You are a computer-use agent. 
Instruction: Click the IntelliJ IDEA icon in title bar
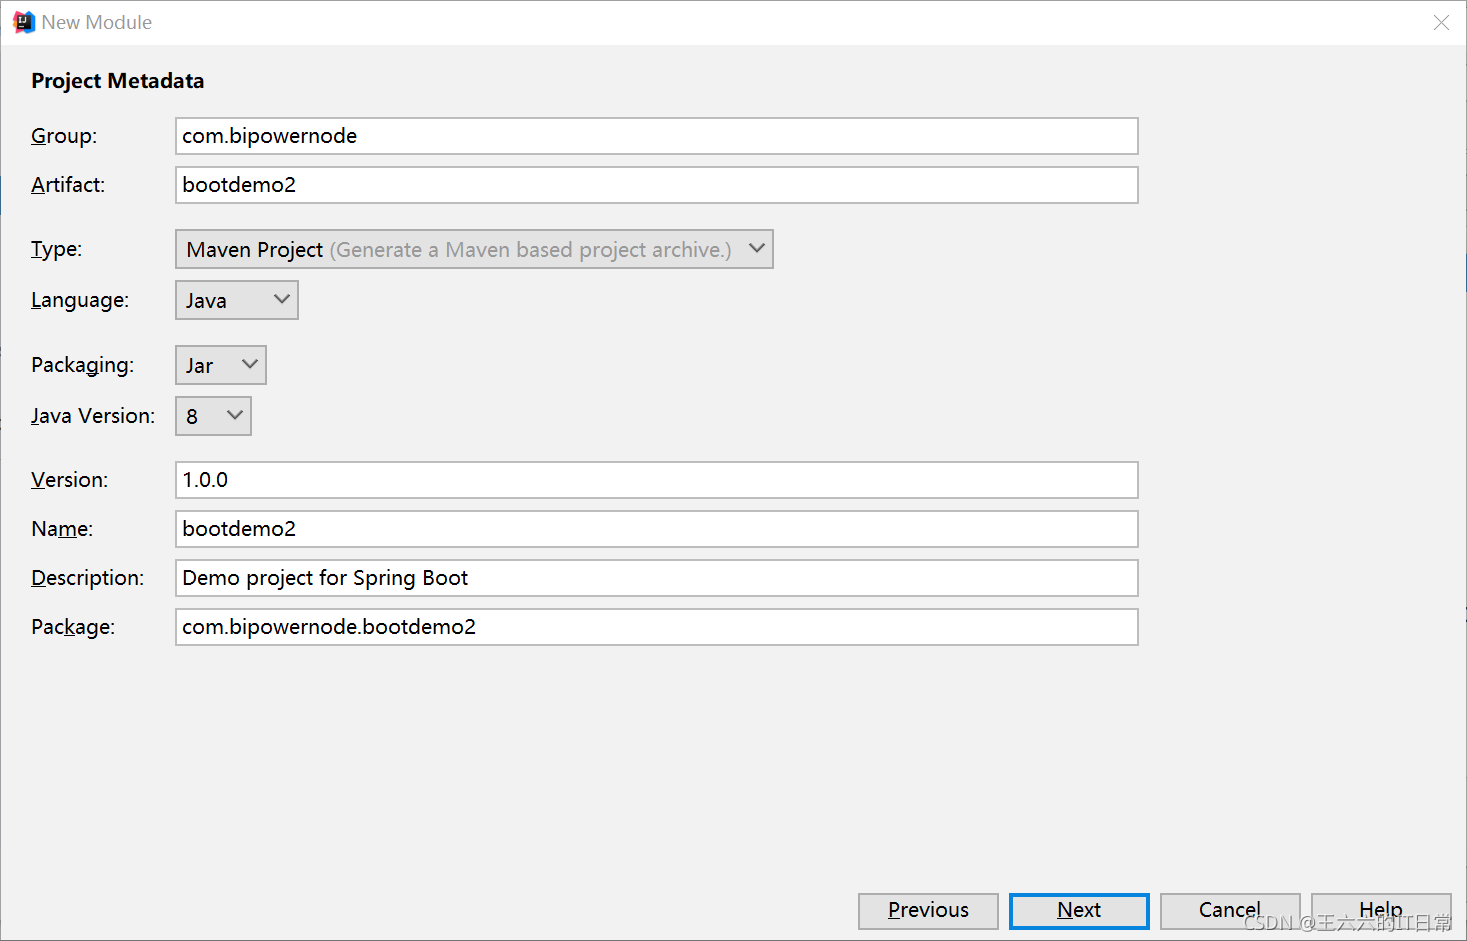pos(23,22)
